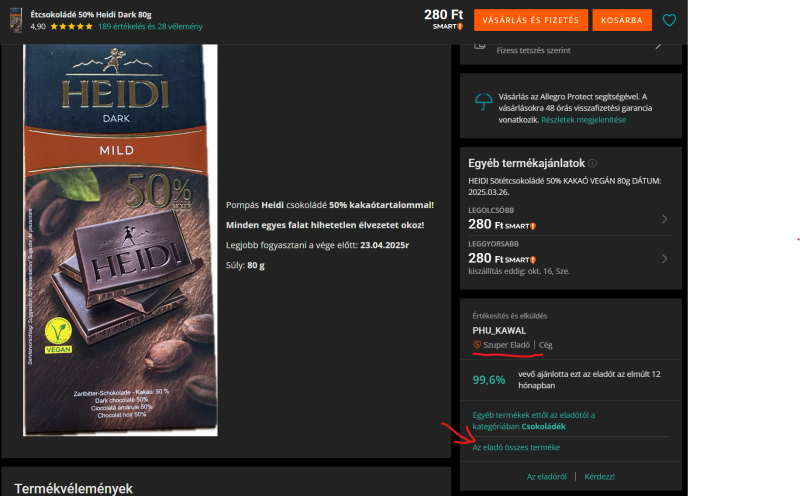The height and width of the screenshot is (496, 800).
Task: Click the Súly: 80 g text
Action: (245, 265)
